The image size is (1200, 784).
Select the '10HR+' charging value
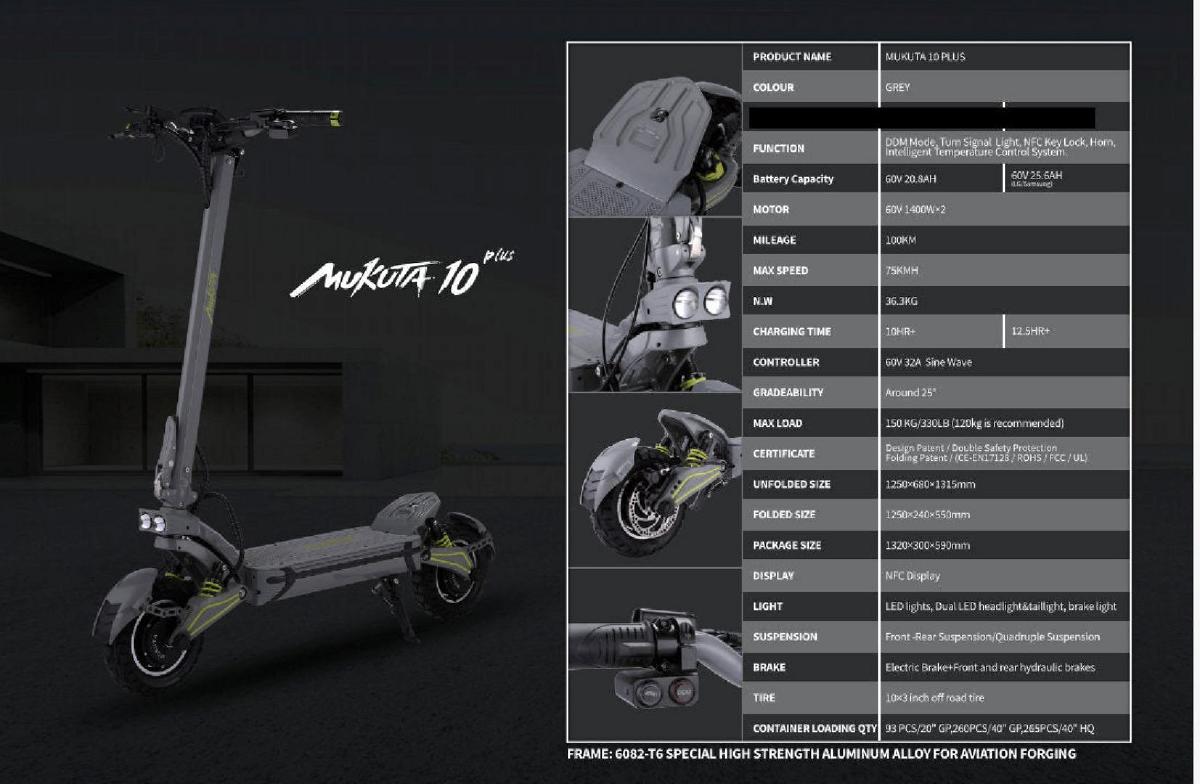(x=900, y=331)
